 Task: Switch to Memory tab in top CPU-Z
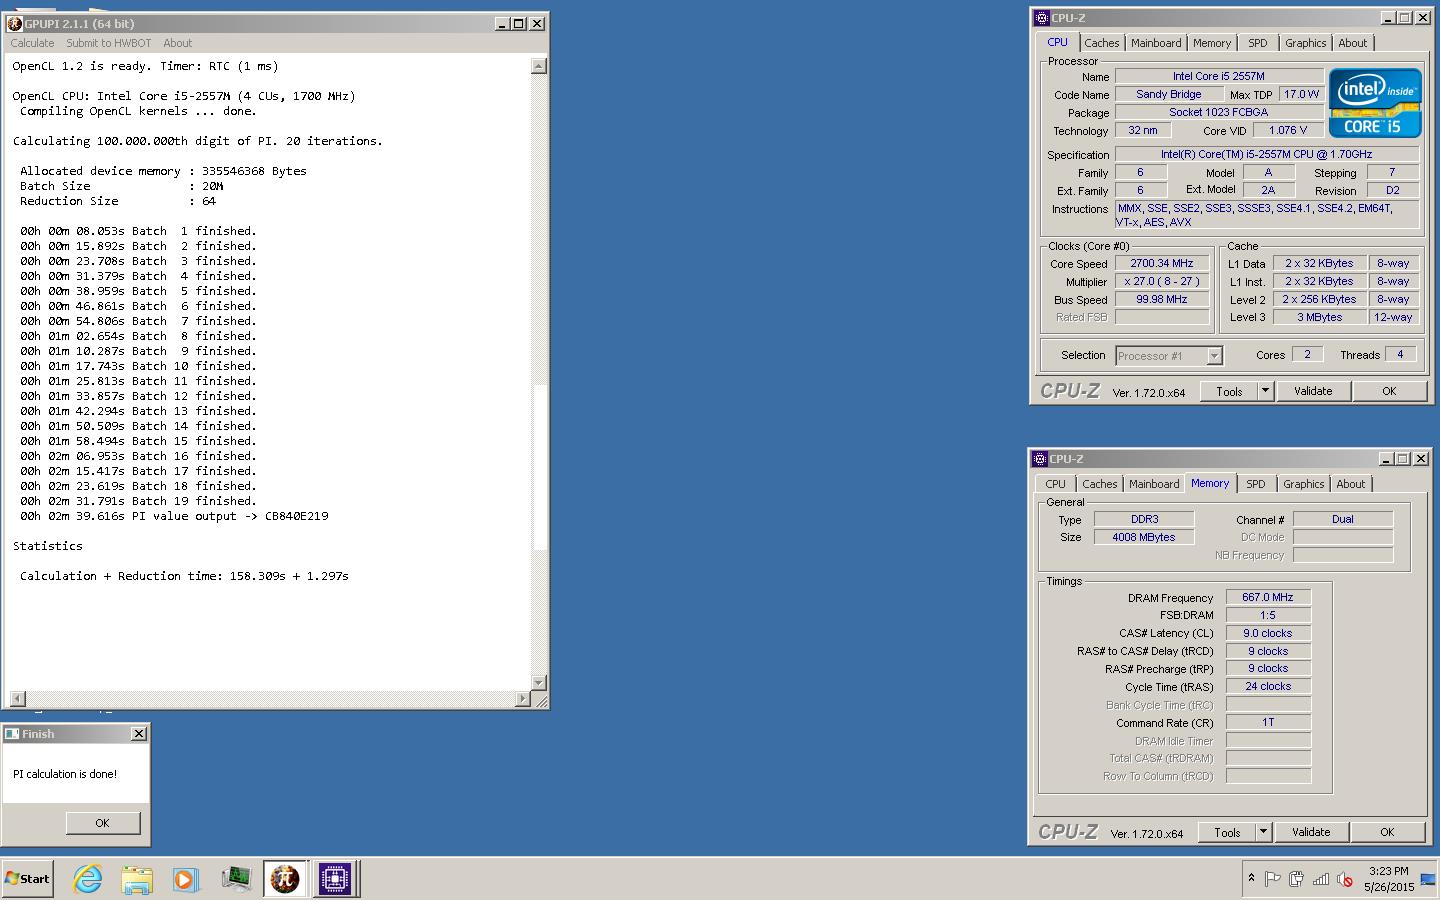(1211, 43)
